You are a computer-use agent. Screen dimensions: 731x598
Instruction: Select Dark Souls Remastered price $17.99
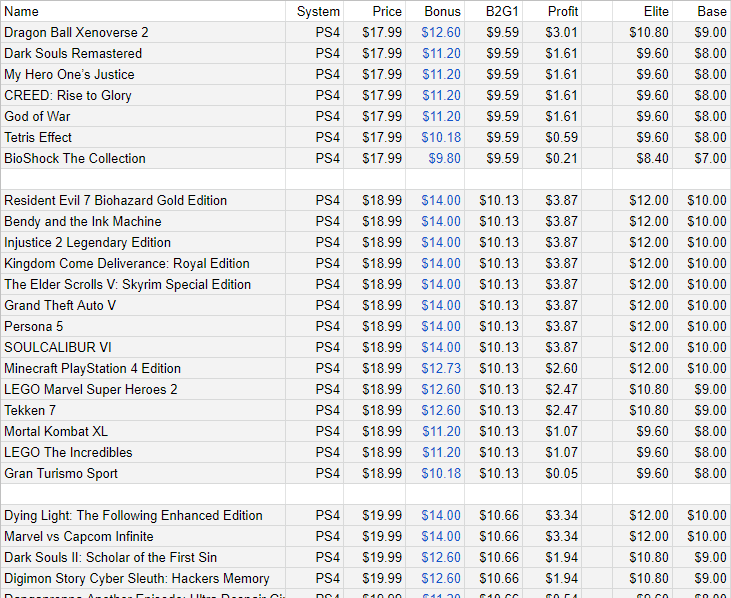point(374,53)
